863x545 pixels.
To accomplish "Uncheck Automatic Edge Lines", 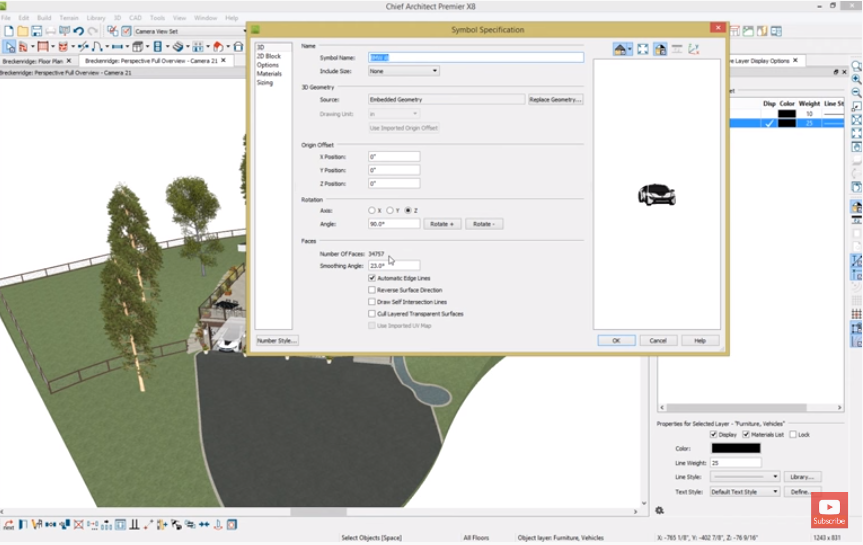I will (372, 278).
